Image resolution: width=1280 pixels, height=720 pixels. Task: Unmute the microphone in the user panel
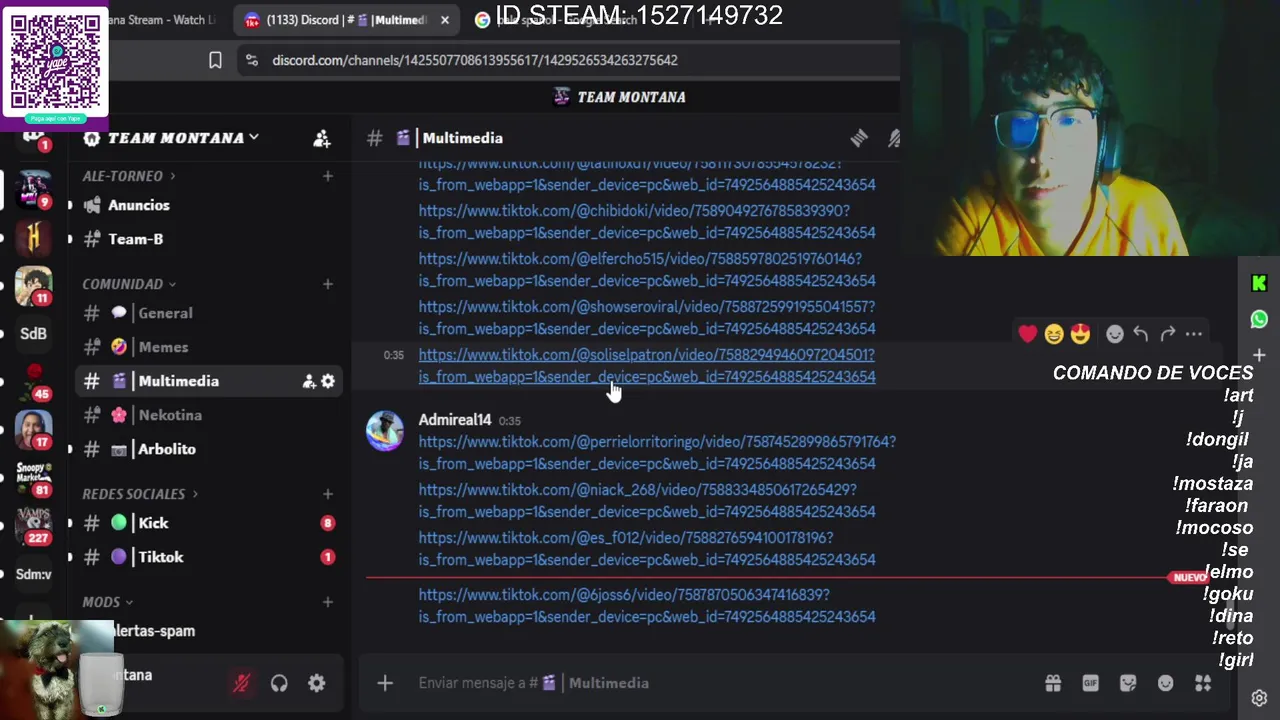241,683
